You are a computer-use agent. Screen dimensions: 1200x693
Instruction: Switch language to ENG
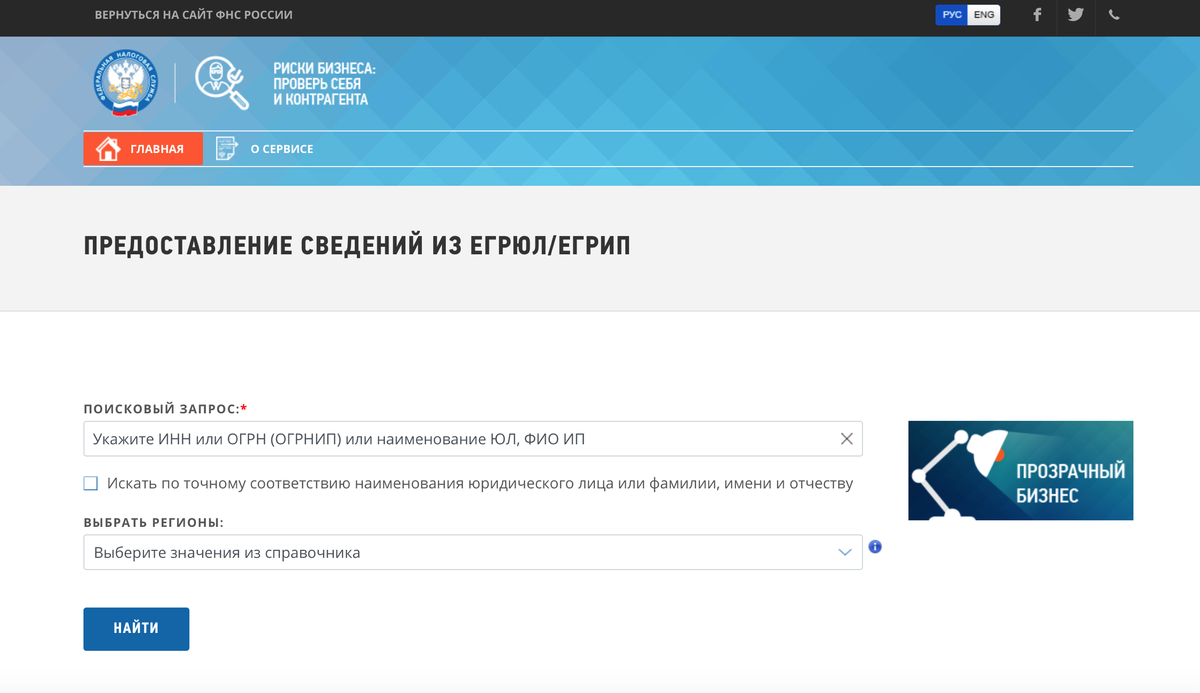coord(984,15)
